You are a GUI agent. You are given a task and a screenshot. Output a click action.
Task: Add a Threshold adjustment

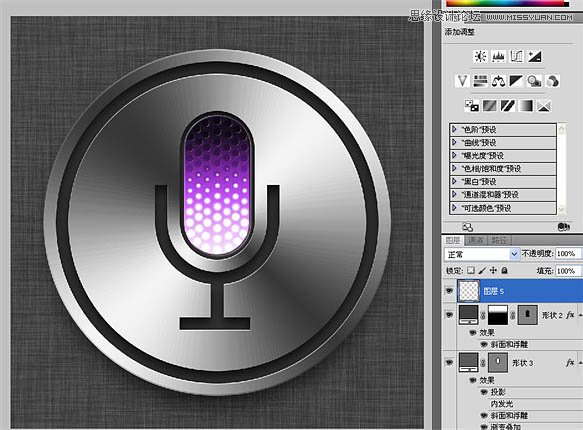[x=508, y=106]
